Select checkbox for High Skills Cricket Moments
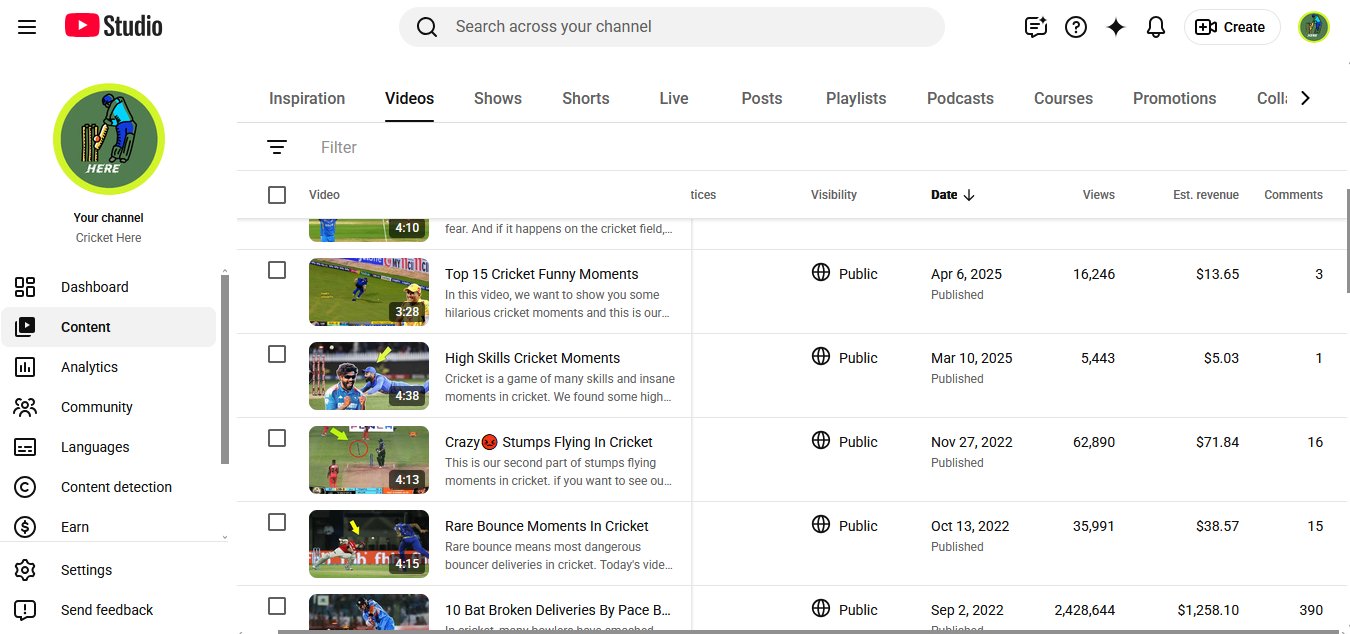 (x=277, y=354)
